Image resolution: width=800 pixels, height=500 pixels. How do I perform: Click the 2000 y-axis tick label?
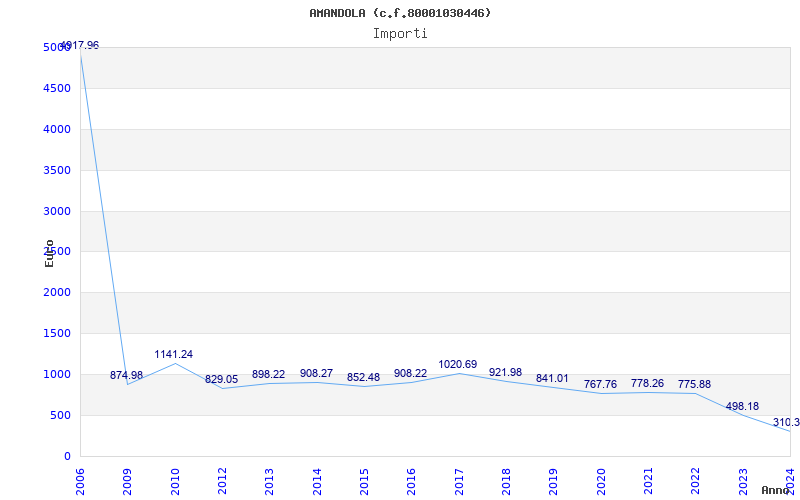tap(57, 293)
